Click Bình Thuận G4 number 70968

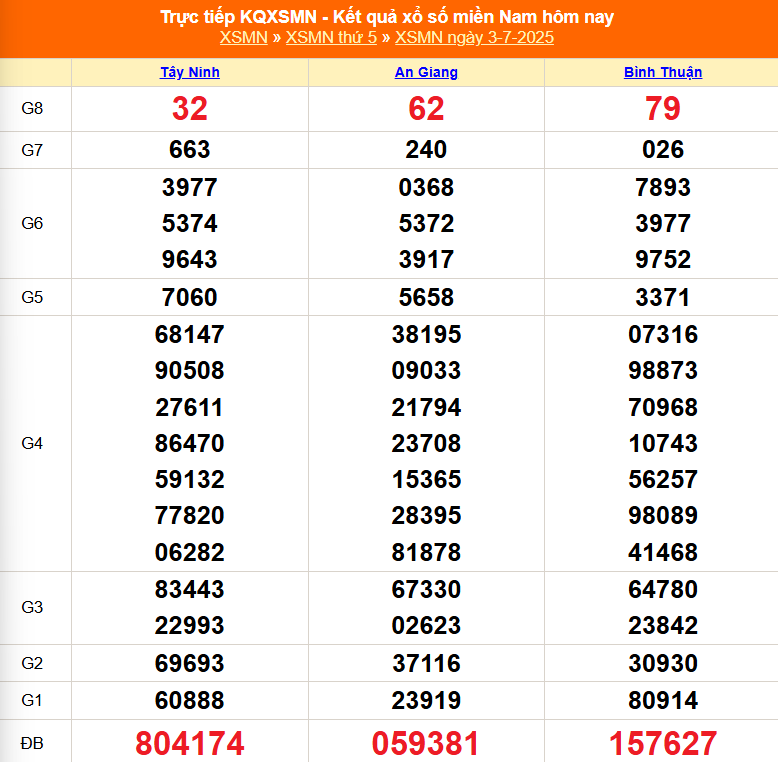pos(663,407)
